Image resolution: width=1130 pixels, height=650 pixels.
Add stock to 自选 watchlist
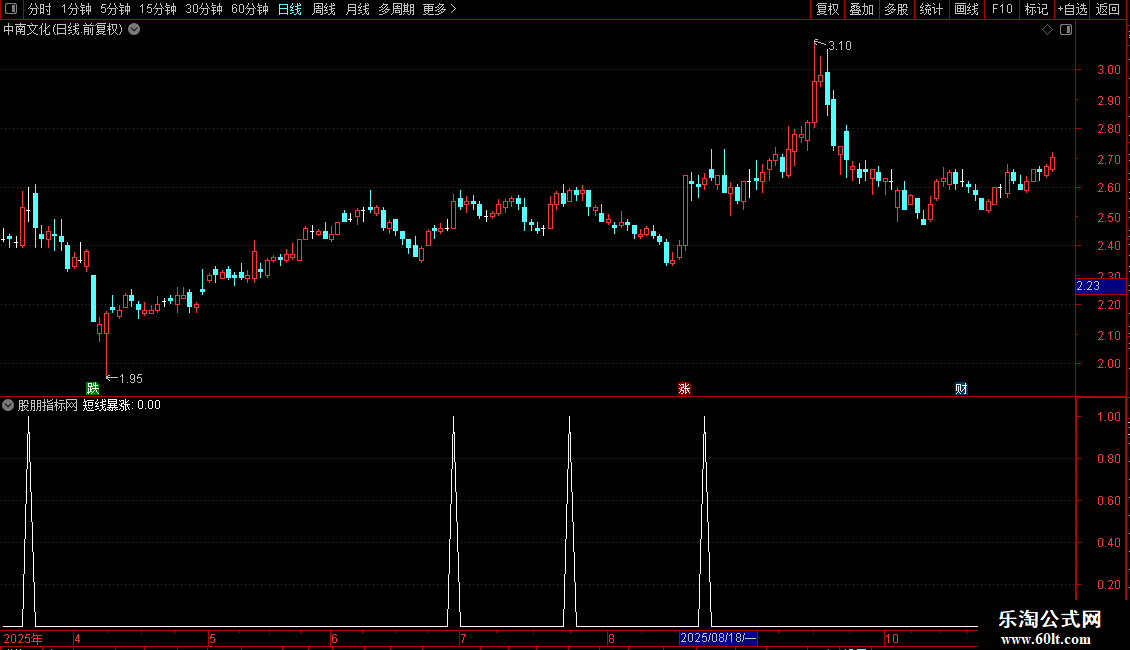(x=1072, y=9)
